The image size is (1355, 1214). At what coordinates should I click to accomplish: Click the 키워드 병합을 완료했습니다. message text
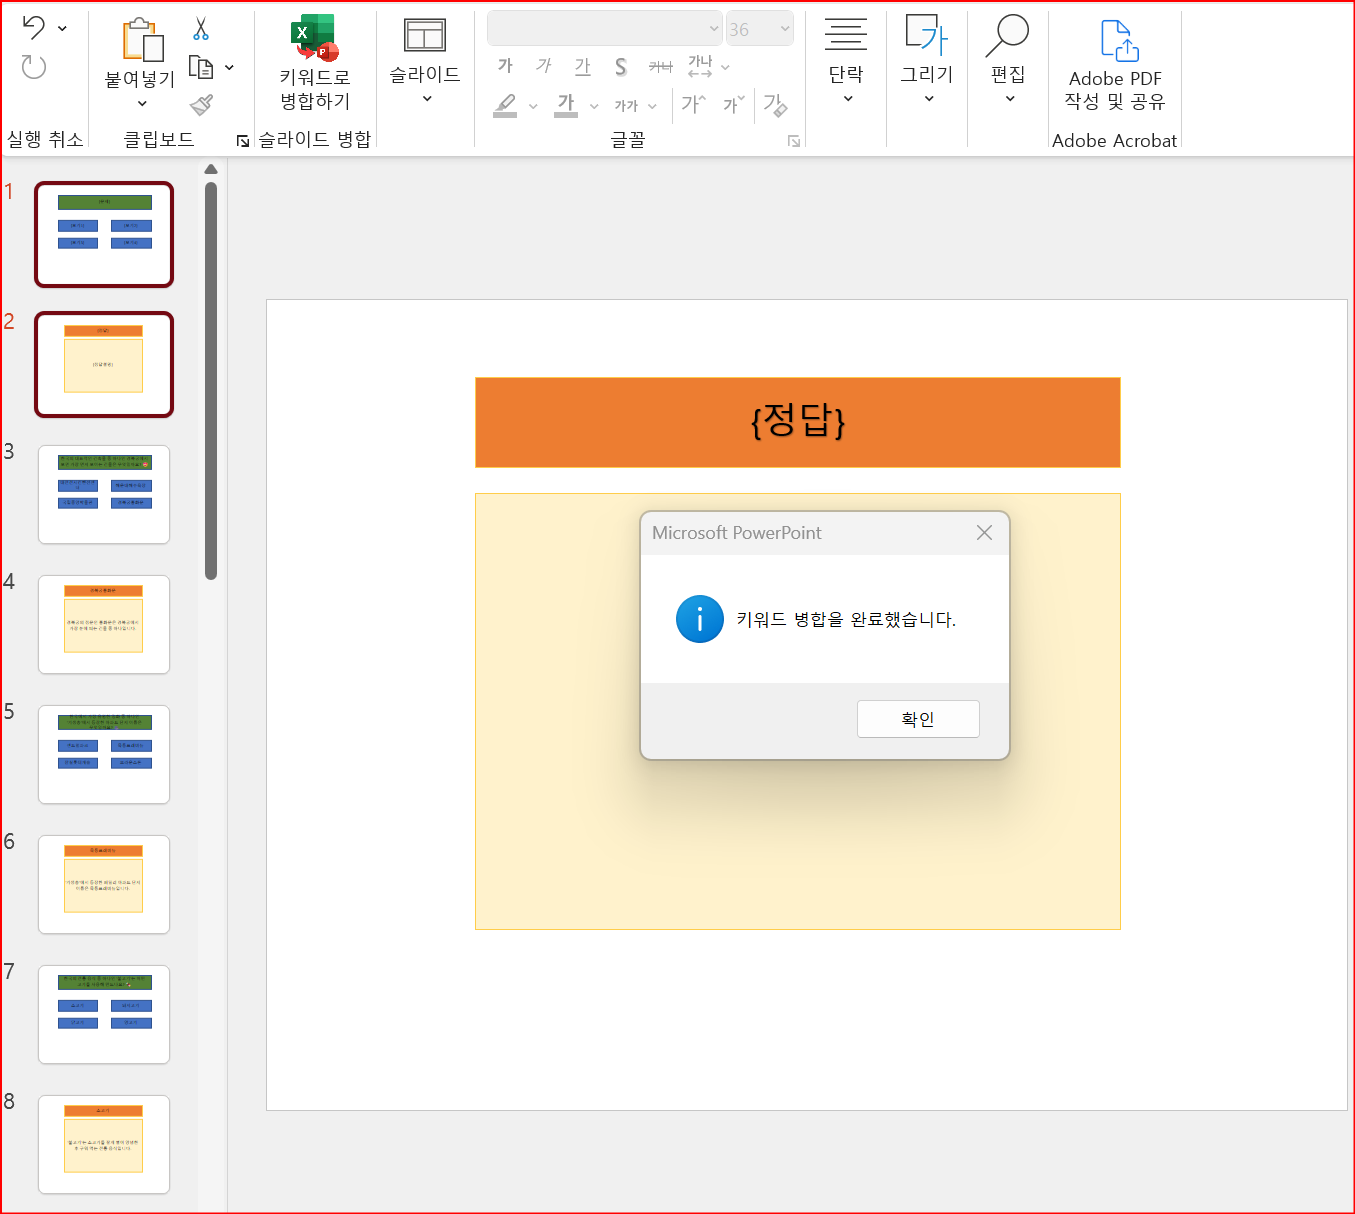pyautogui.click(x=846, y=620)
